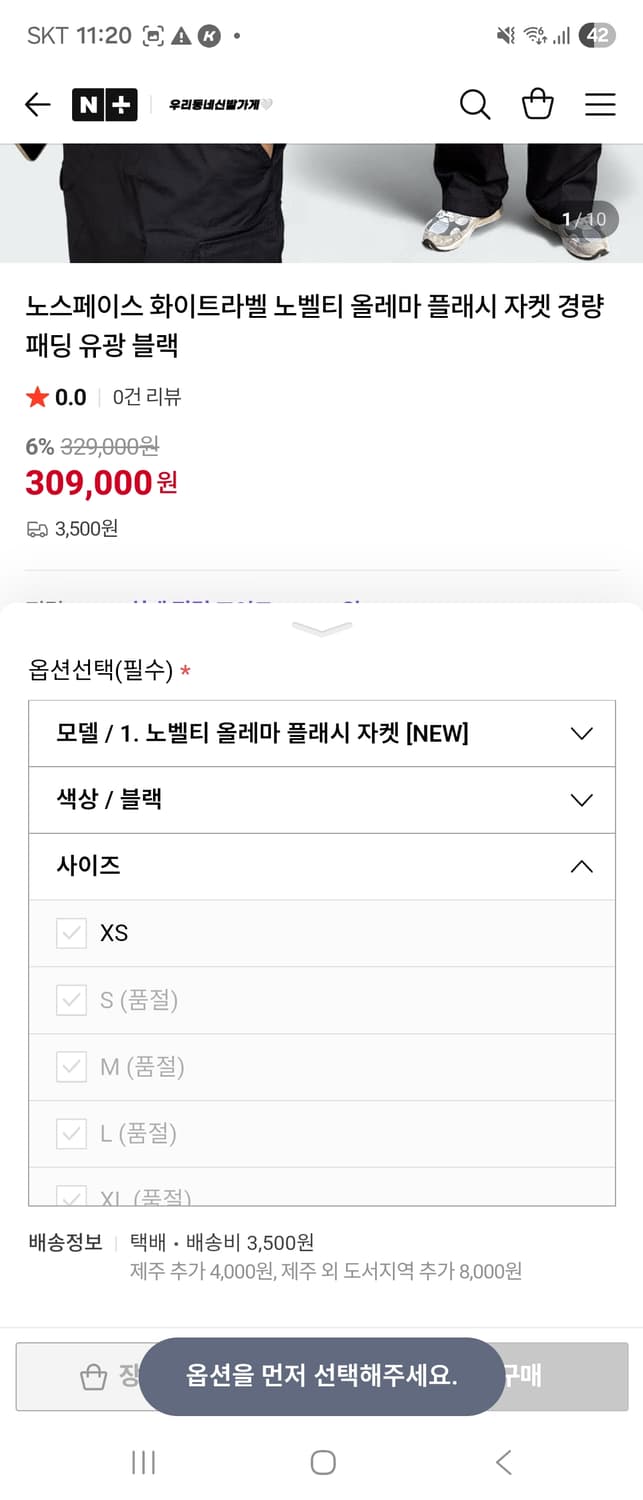Open the search icon in the top bar

point(475,104)
